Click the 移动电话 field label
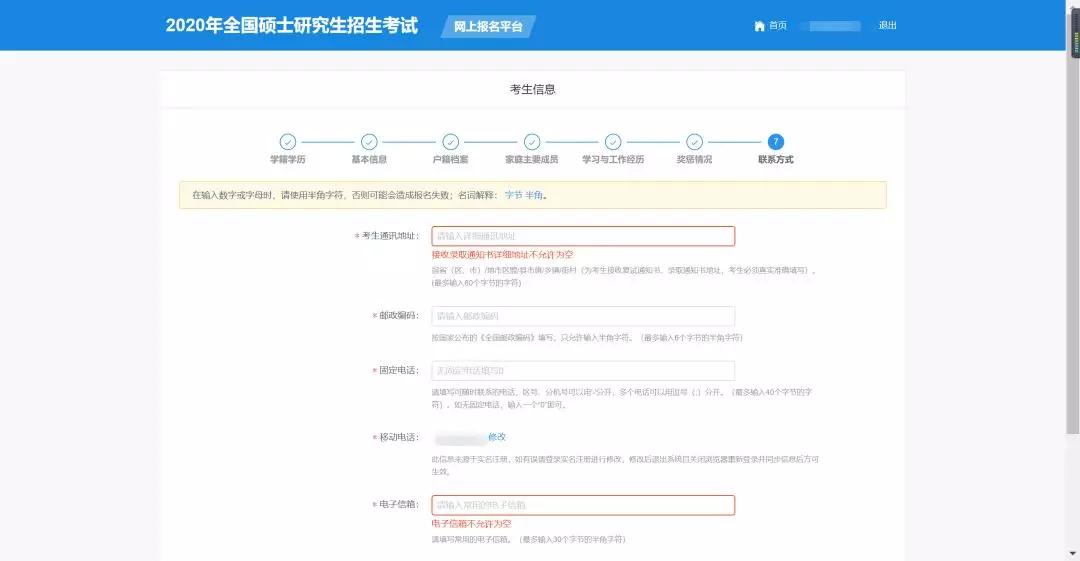The width and height of the screenshot is (1080, 561). tap(399, 437)
